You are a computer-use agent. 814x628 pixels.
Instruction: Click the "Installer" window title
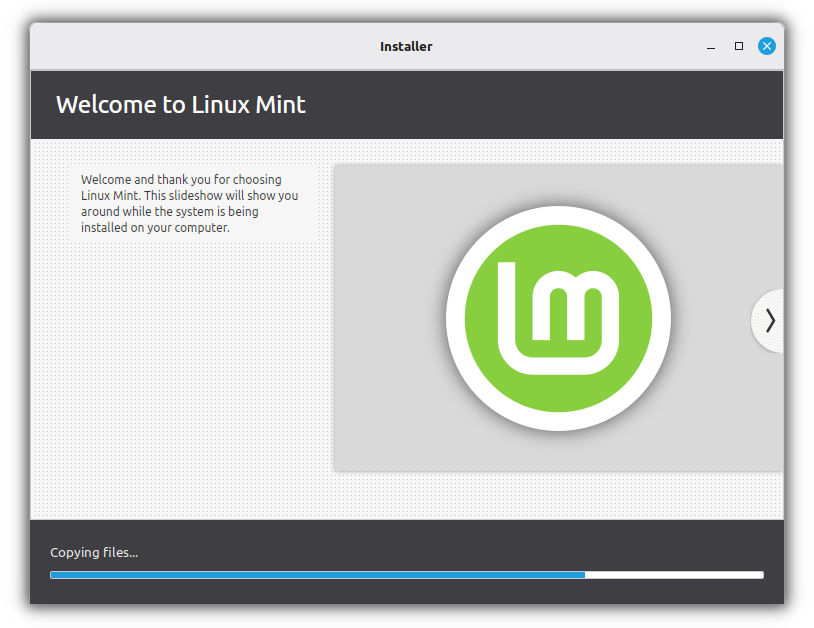[406, 46]
